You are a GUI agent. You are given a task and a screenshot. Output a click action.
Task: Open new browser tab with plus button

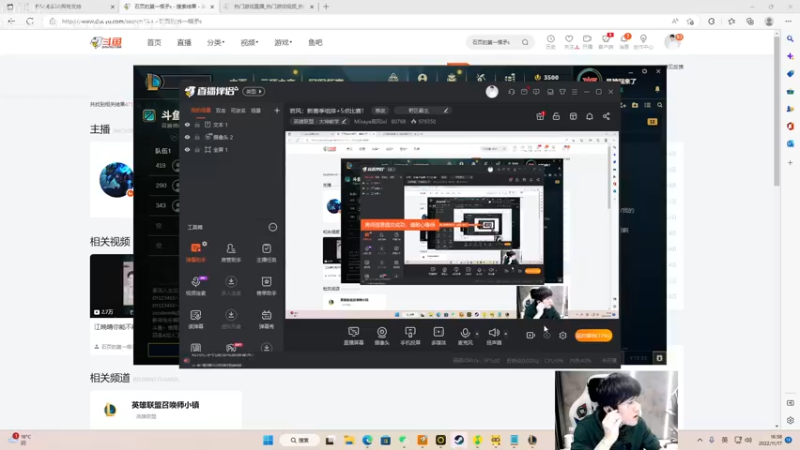326,7
